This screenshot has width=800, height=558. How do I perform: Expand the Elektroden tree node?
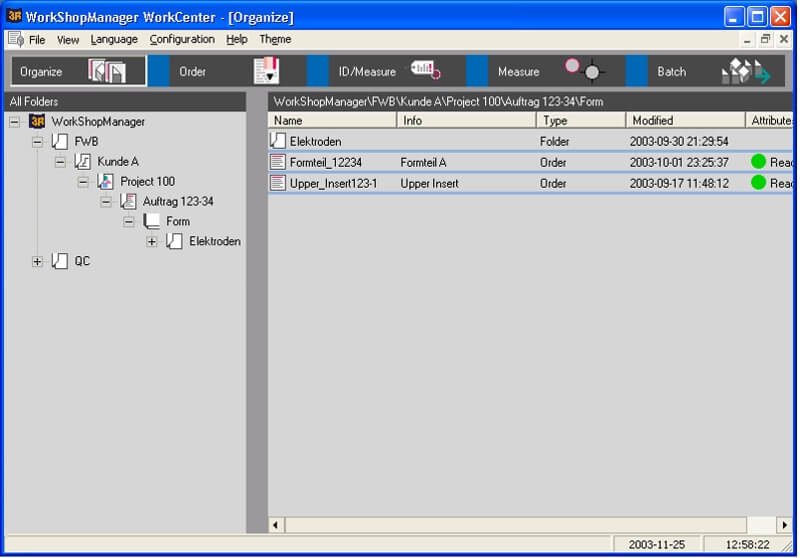click(152, 242)
